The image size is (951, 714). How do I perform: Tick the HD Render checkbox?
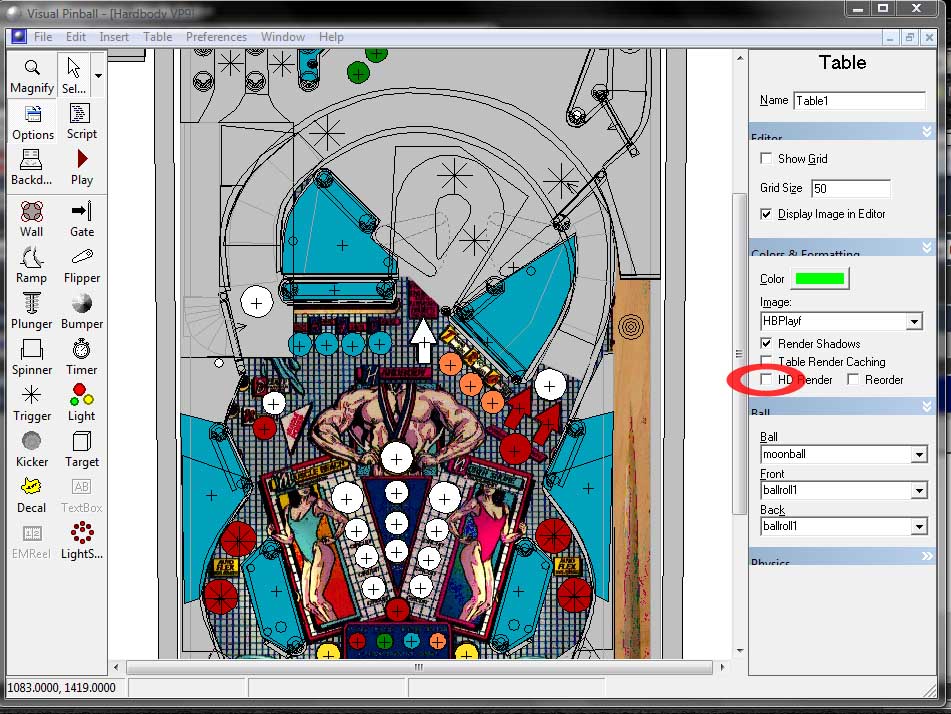pos(766,379)
